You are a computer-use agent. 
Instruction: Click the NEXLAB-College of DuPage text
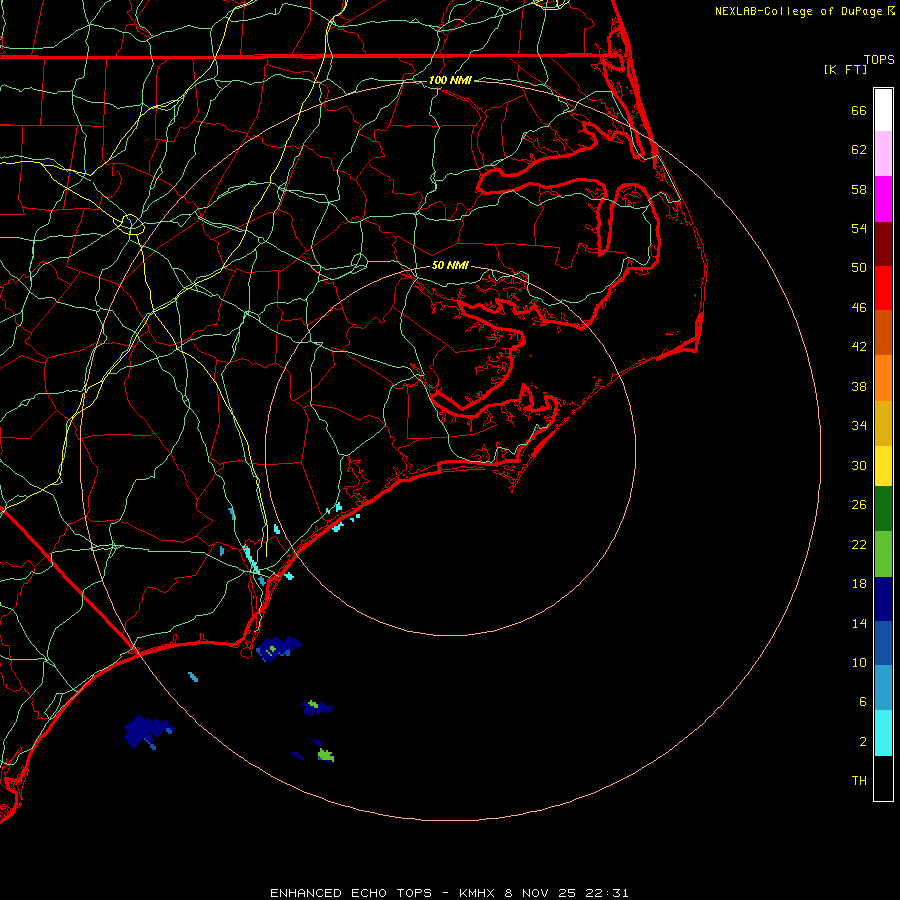[x=798, y=11]
